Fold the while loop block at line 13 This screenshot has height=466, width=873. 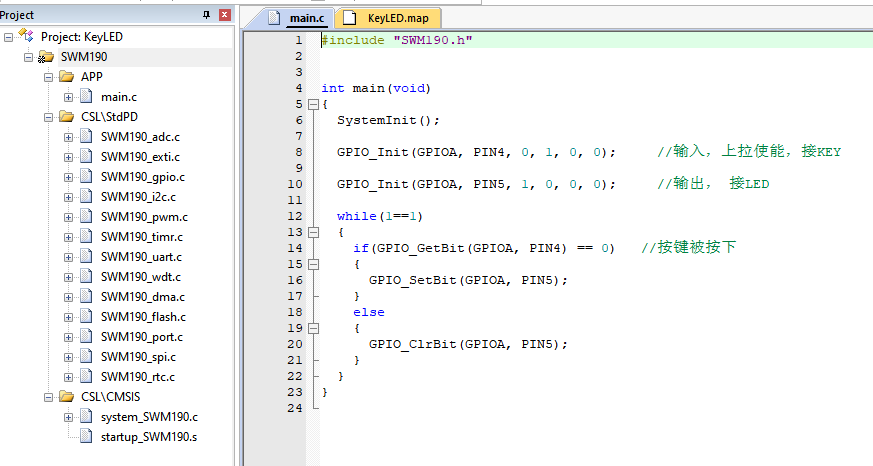[313, 232]
